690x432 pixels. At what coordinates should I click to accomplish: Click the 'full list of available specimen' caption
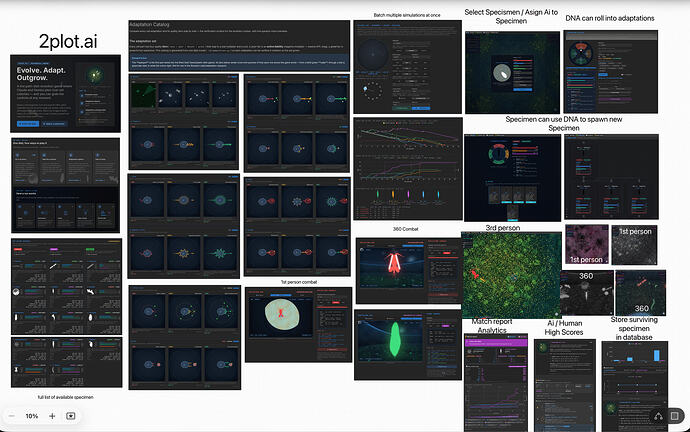65,397
